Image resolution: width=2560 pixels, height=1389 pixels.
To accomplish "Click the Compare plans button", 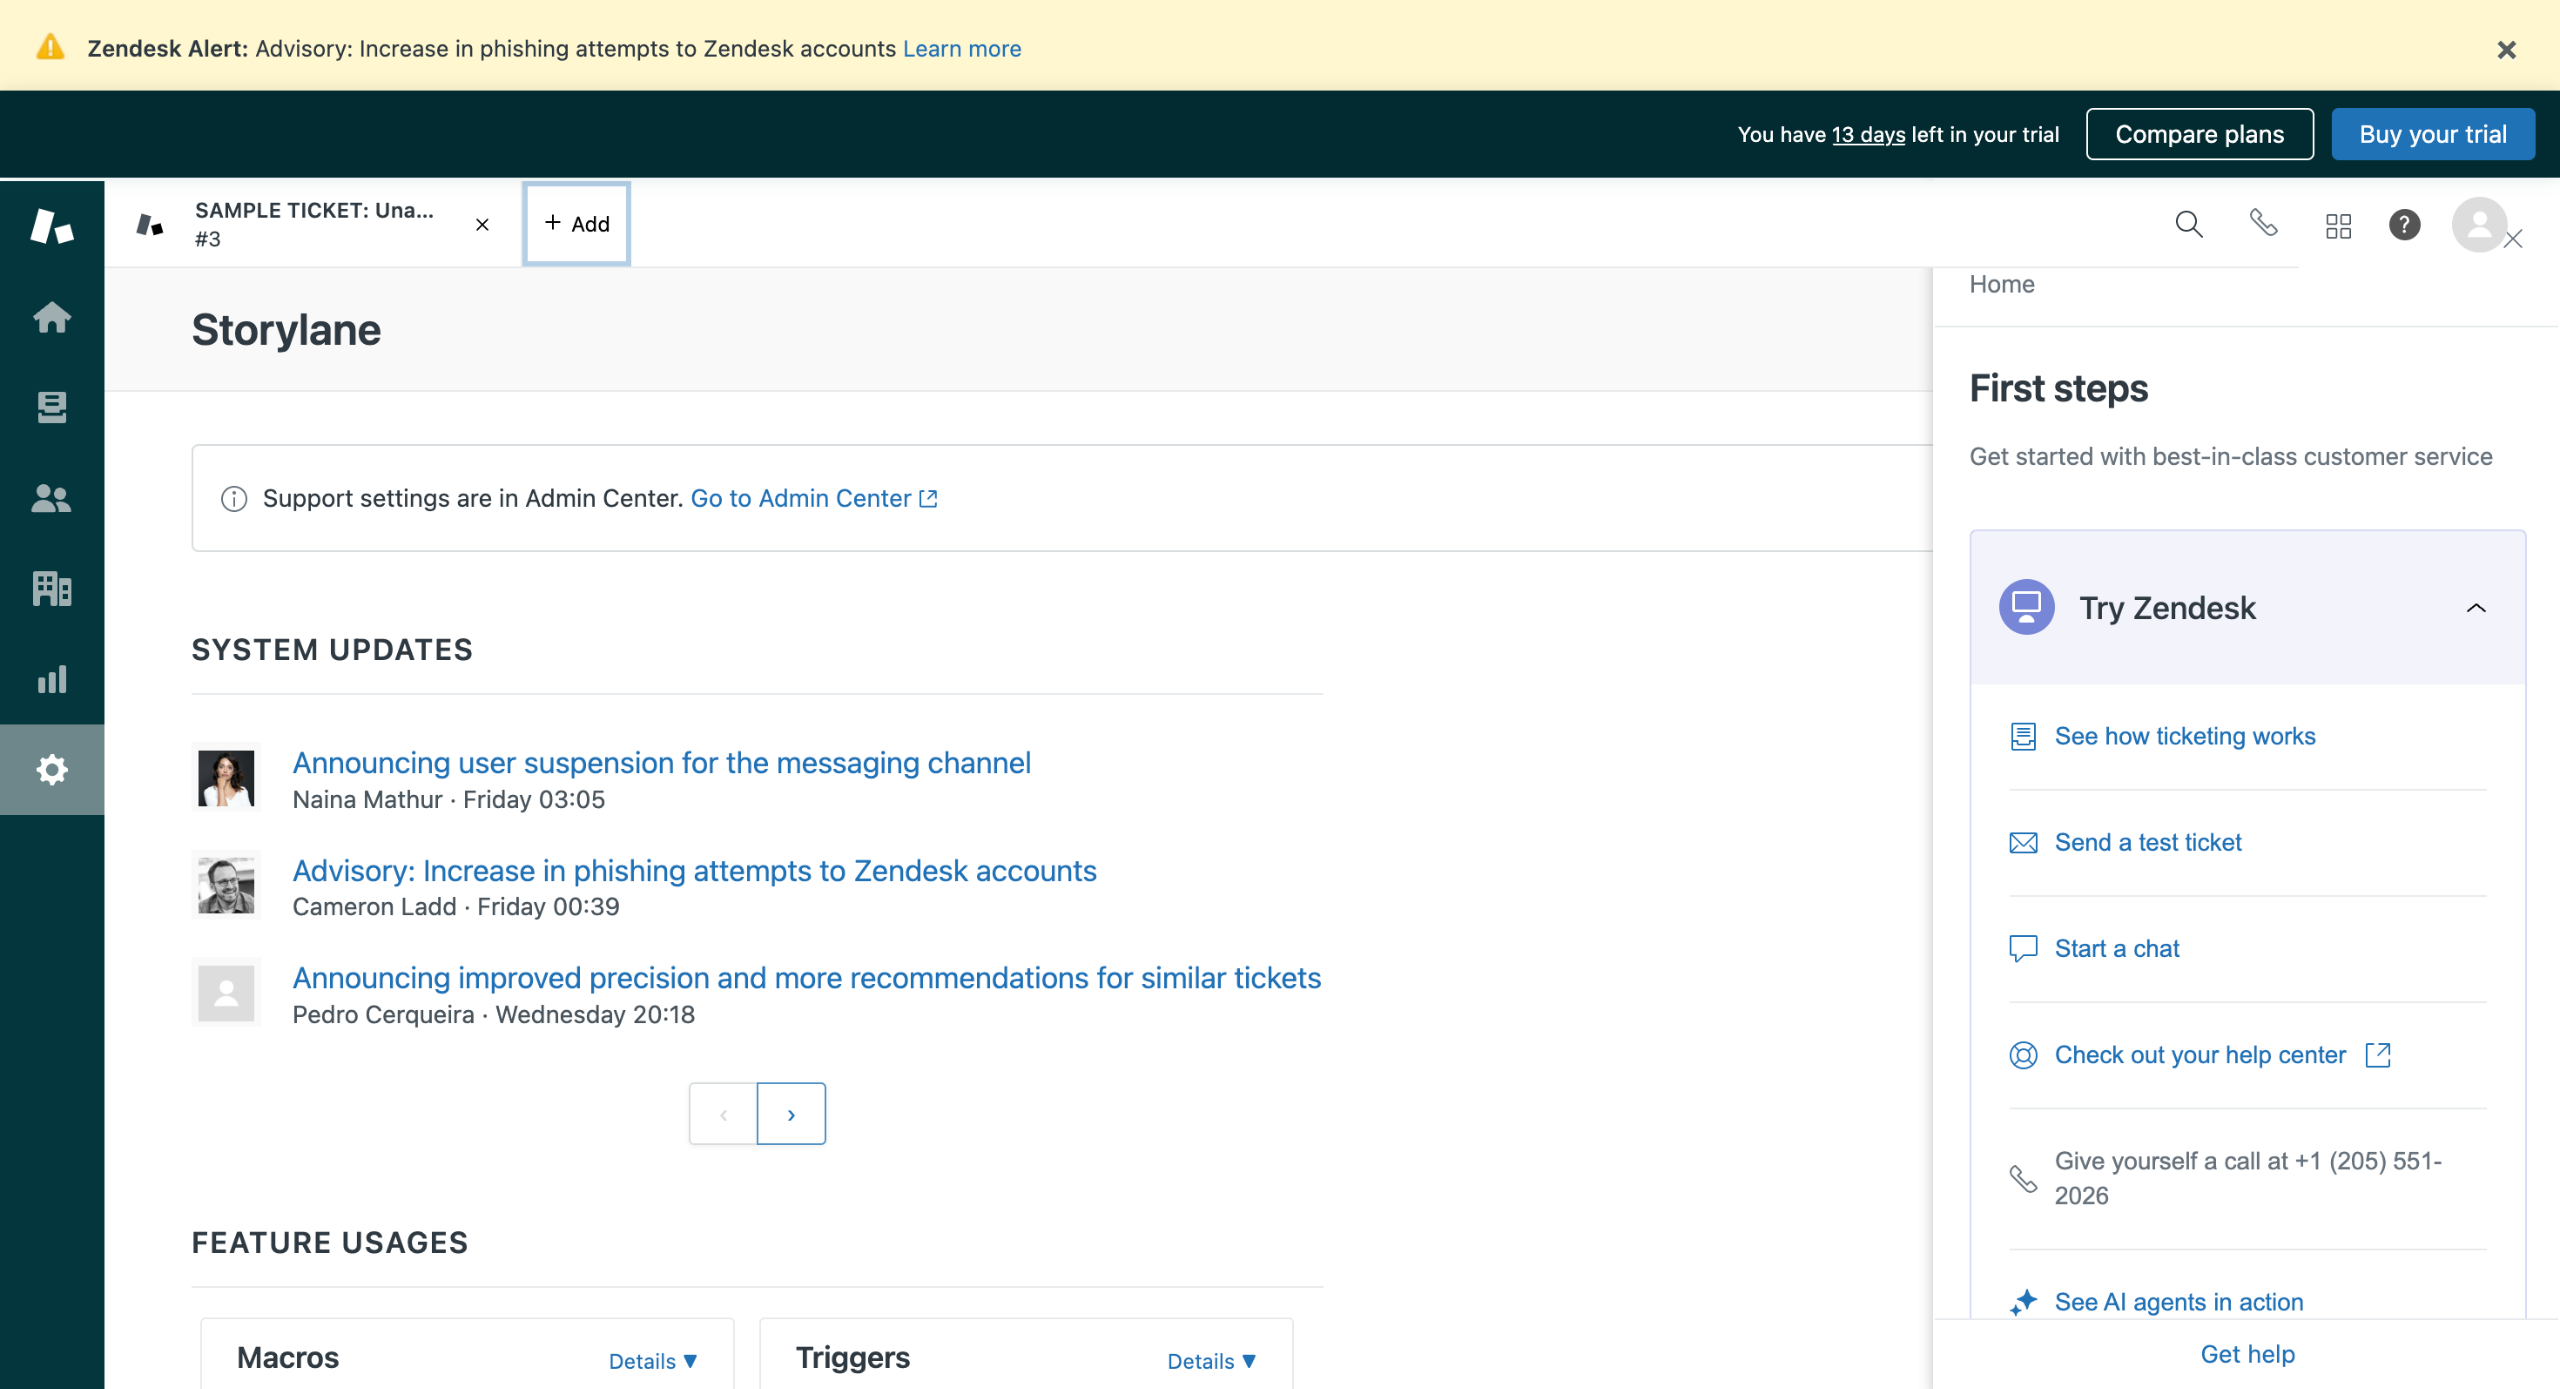I will click(x=2199, y=134).
